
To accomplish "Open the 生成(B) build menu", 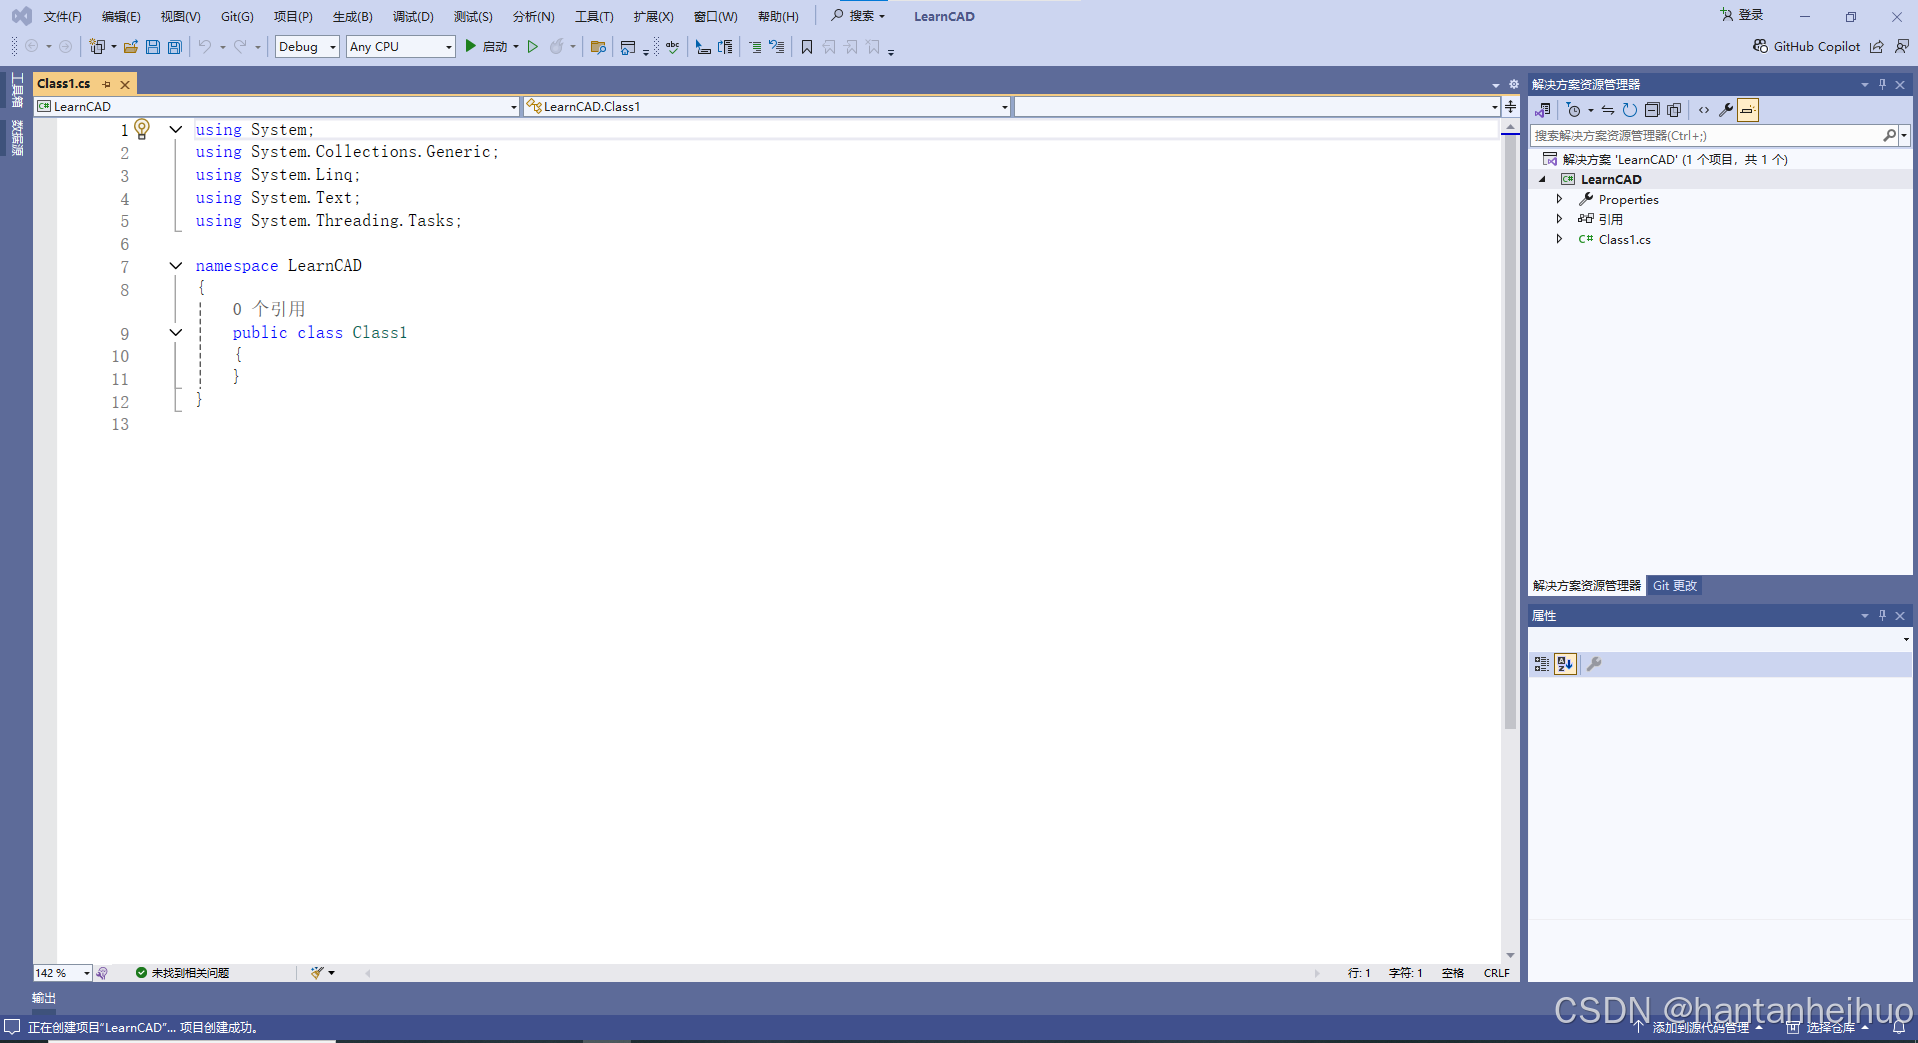I will pyautogui.click(x=352, y=16).
